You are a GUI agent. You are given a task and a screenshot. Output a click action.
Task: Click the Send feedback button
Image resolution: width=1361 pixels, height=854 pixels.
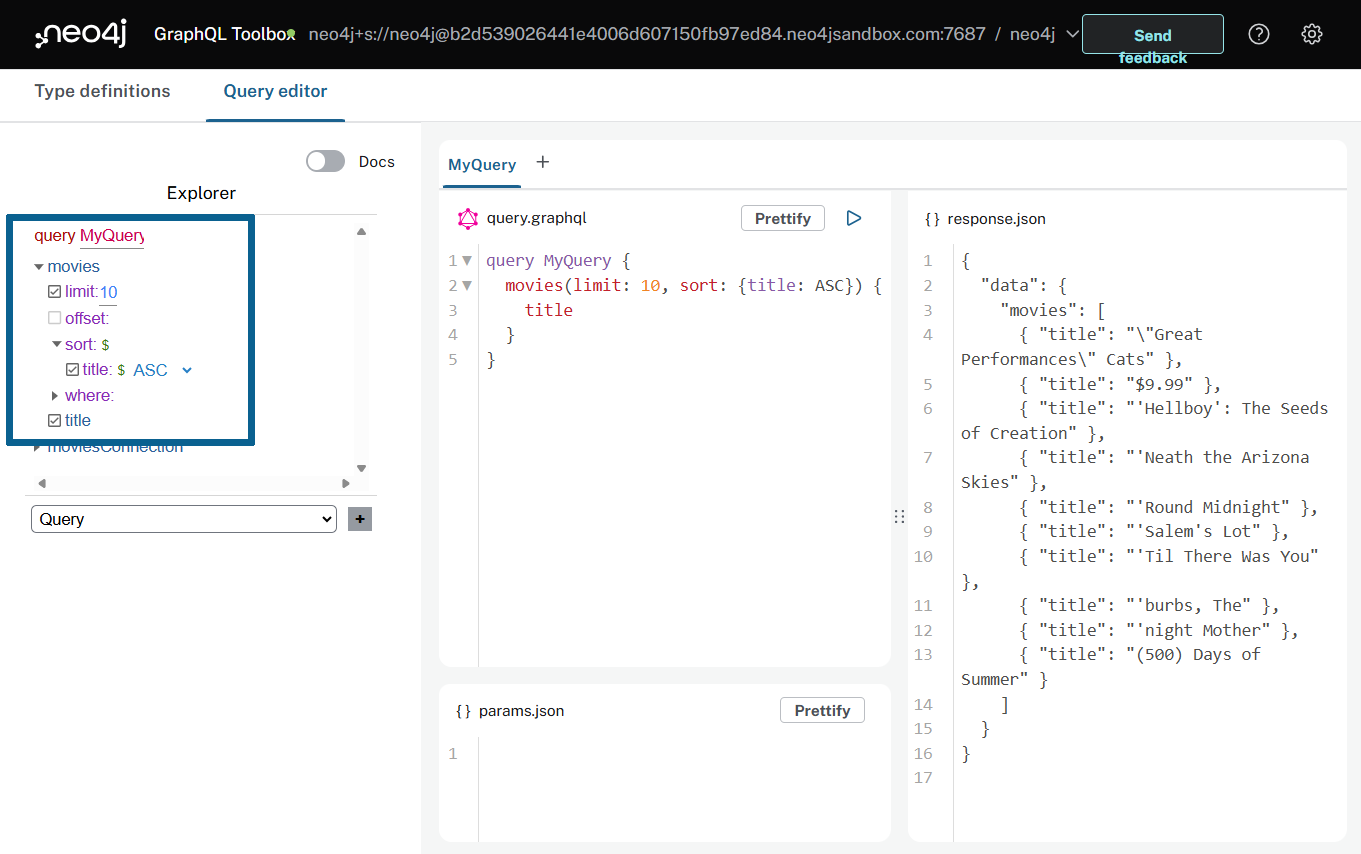click(x=1152, y=34)
